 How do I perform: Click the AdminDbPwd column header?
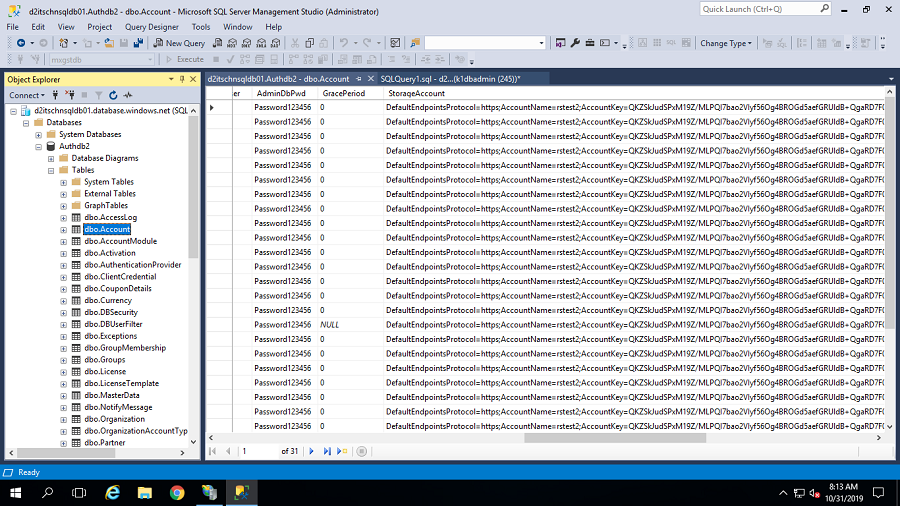pyautogui.click(x=281, y=94)
